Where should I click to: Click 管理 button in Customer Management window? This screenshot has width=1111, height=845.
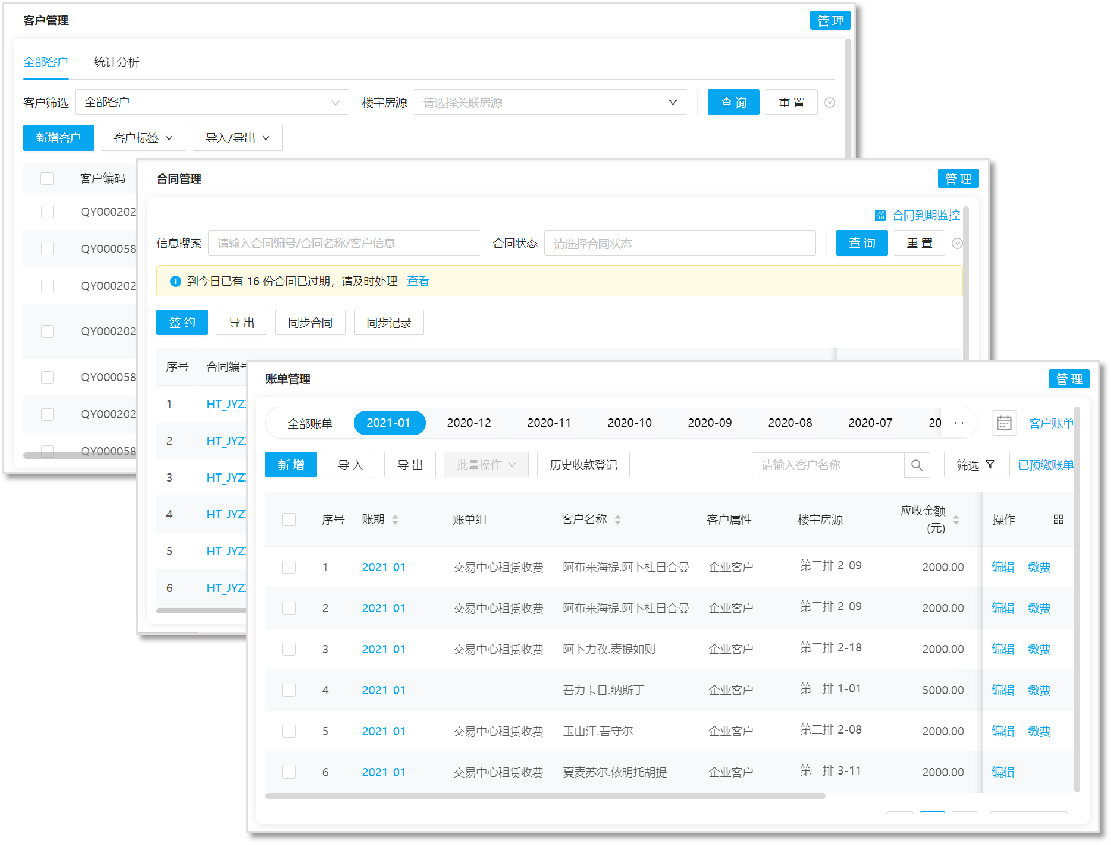pos(830,21)
